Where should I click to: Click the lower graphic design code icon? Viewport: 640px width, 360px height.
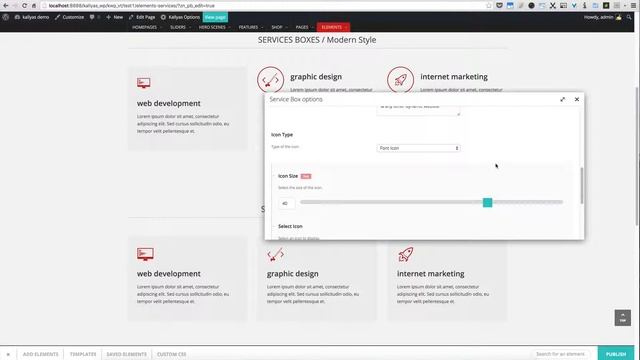pos(276,255)
